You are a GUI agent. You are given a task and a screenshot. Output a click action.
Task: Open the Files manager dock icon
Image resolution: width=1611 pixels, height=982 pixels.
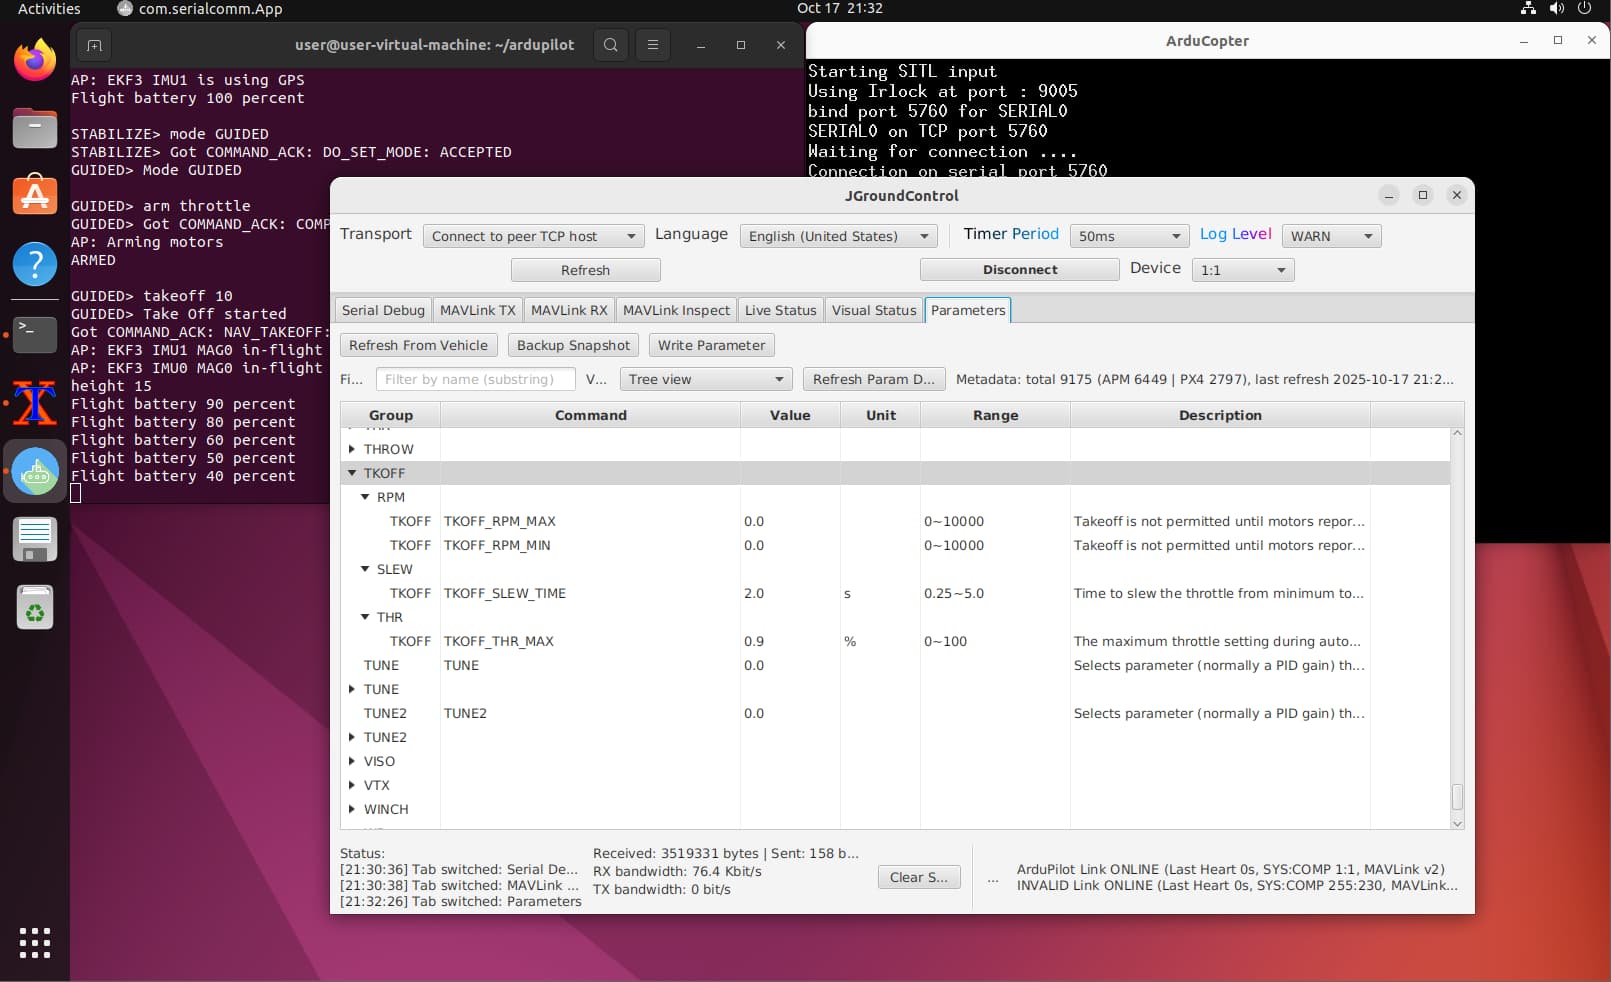click(35, 128)
